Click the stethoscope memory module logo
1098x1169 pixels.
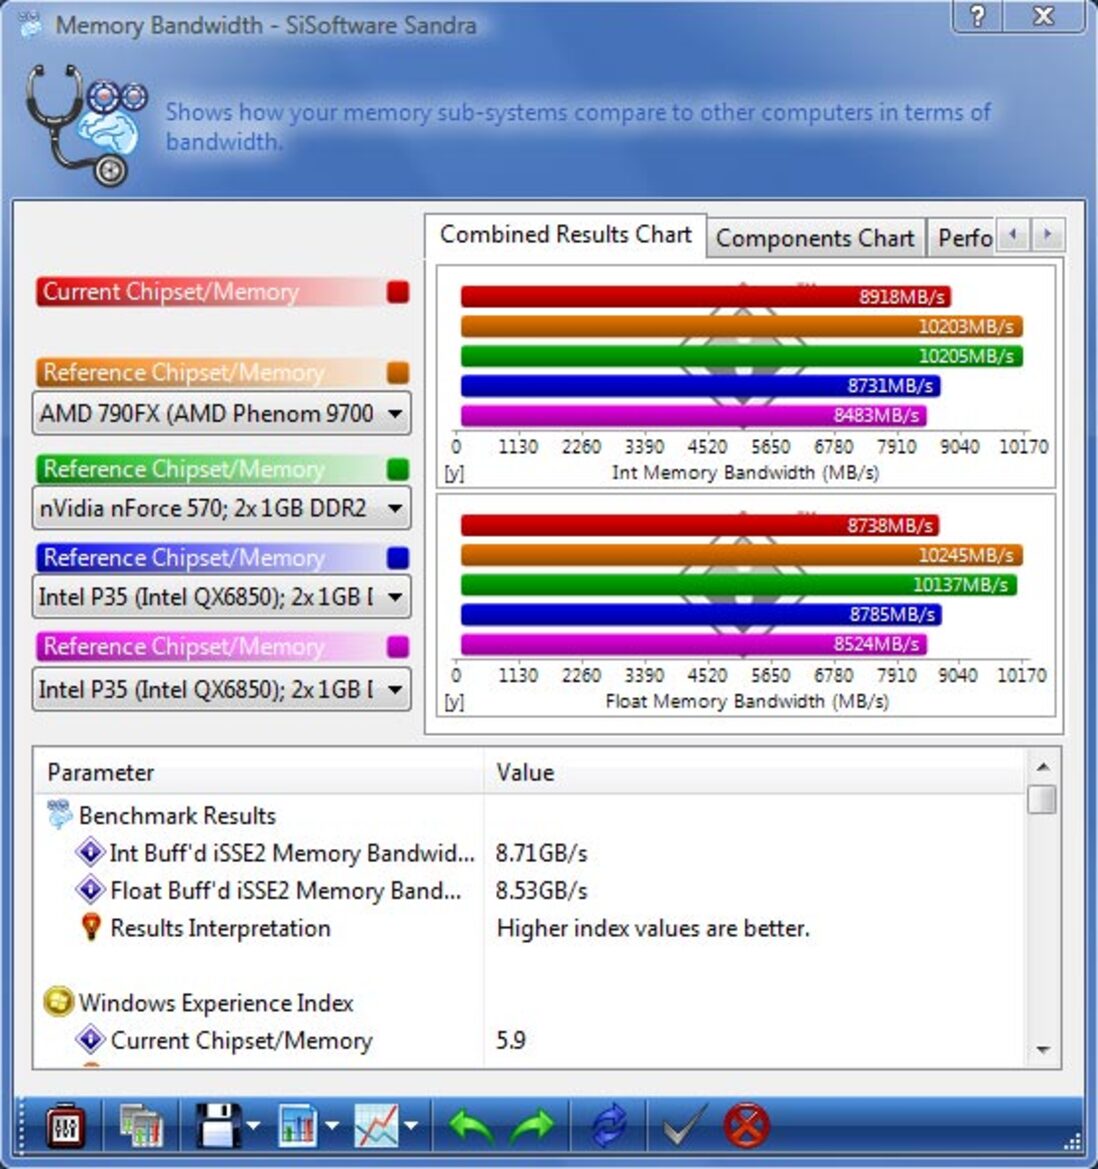coord(86,125)
